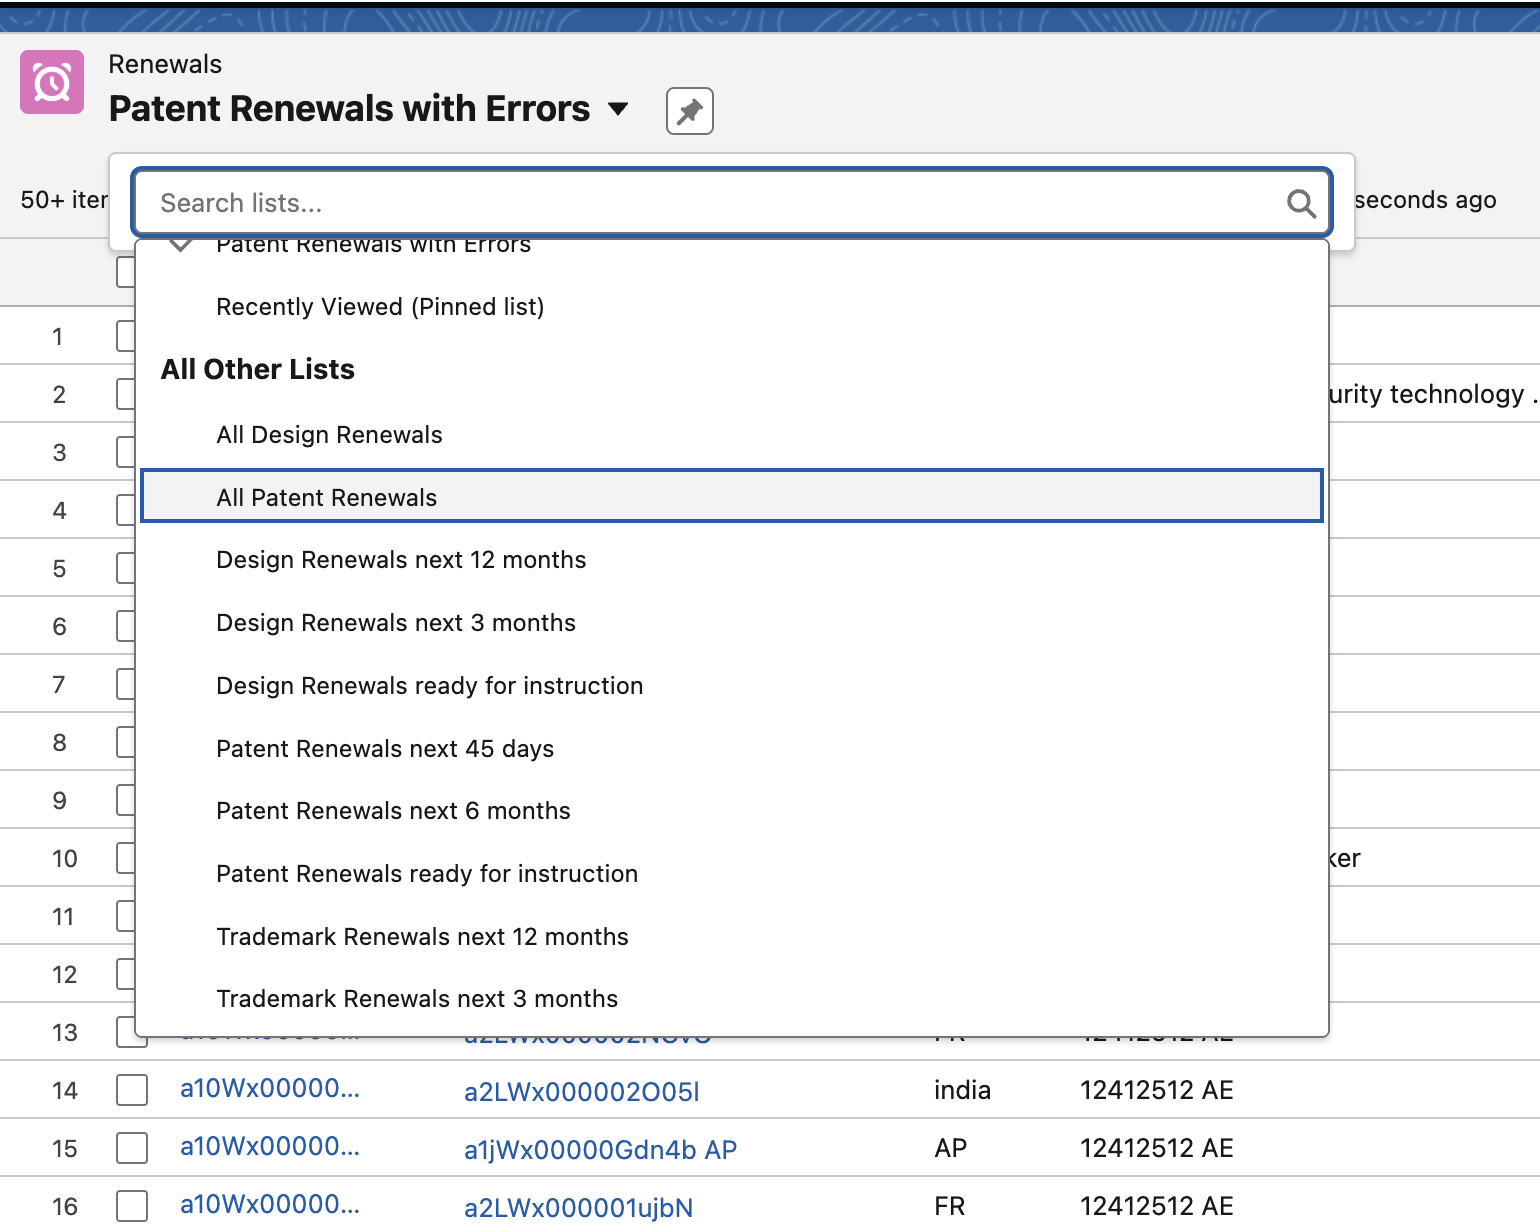Screen dimensions: 1540x1232
Task: Select Design Renewals next 3 months
Action: [x=396, y=623]
